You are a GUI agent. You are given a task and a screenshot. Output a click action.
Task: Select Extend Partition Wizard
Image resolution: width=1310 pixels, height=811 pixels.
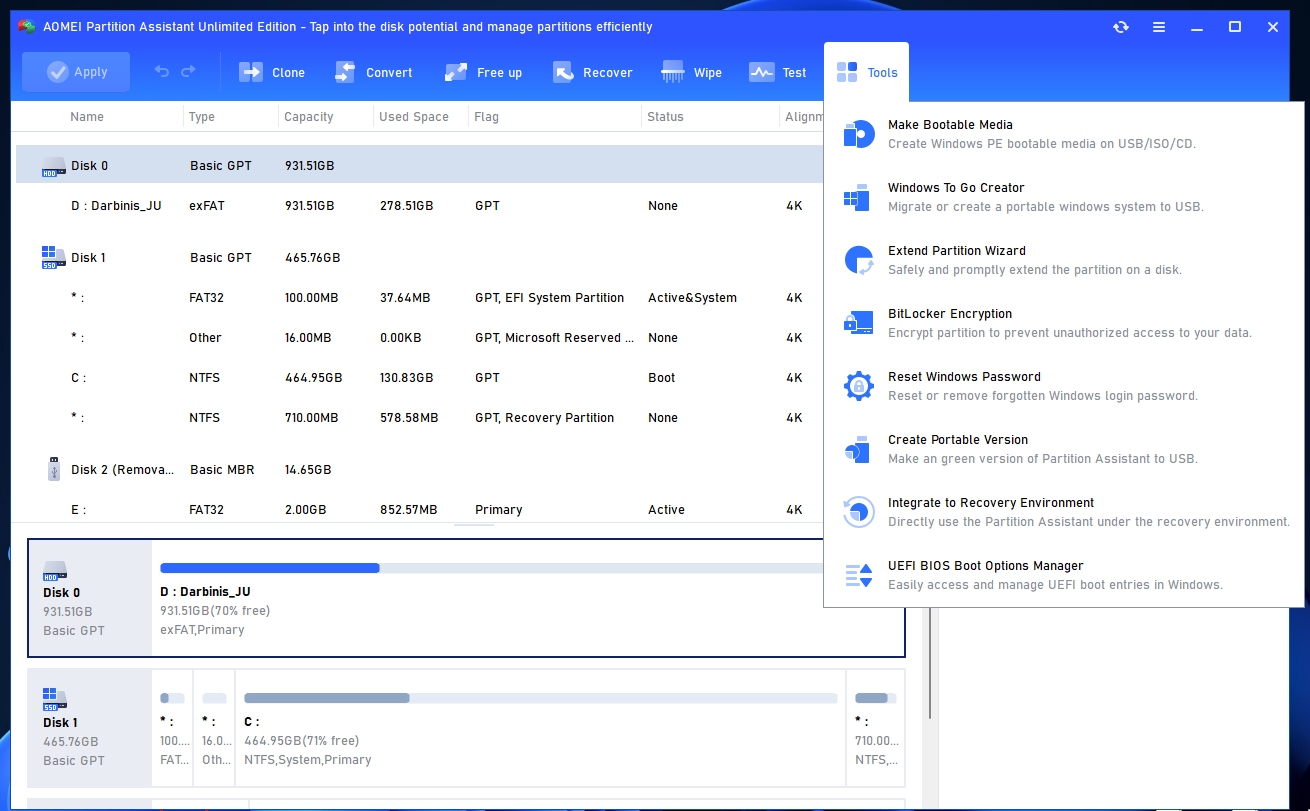[1064, 260]
